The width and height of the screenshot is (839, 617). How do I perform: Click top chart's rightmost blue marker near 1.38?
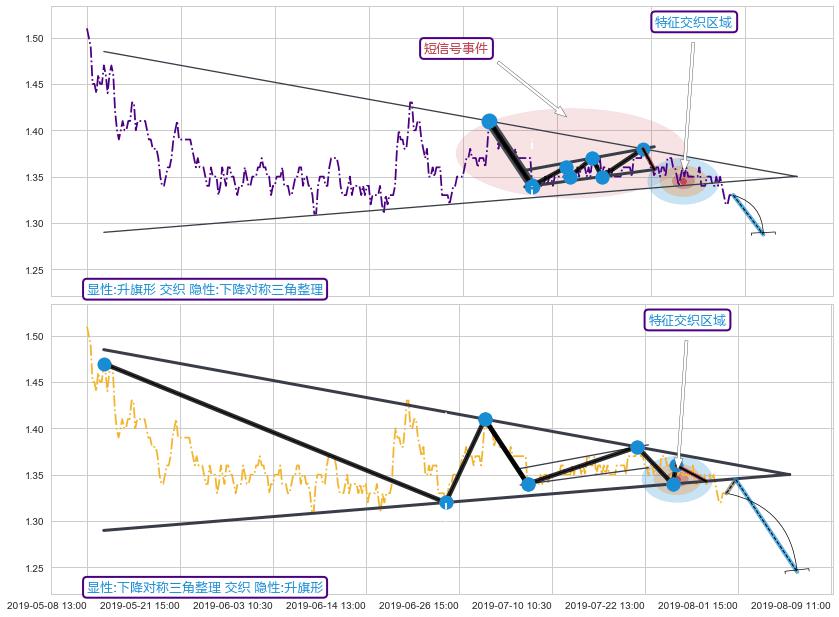(644, 149)
